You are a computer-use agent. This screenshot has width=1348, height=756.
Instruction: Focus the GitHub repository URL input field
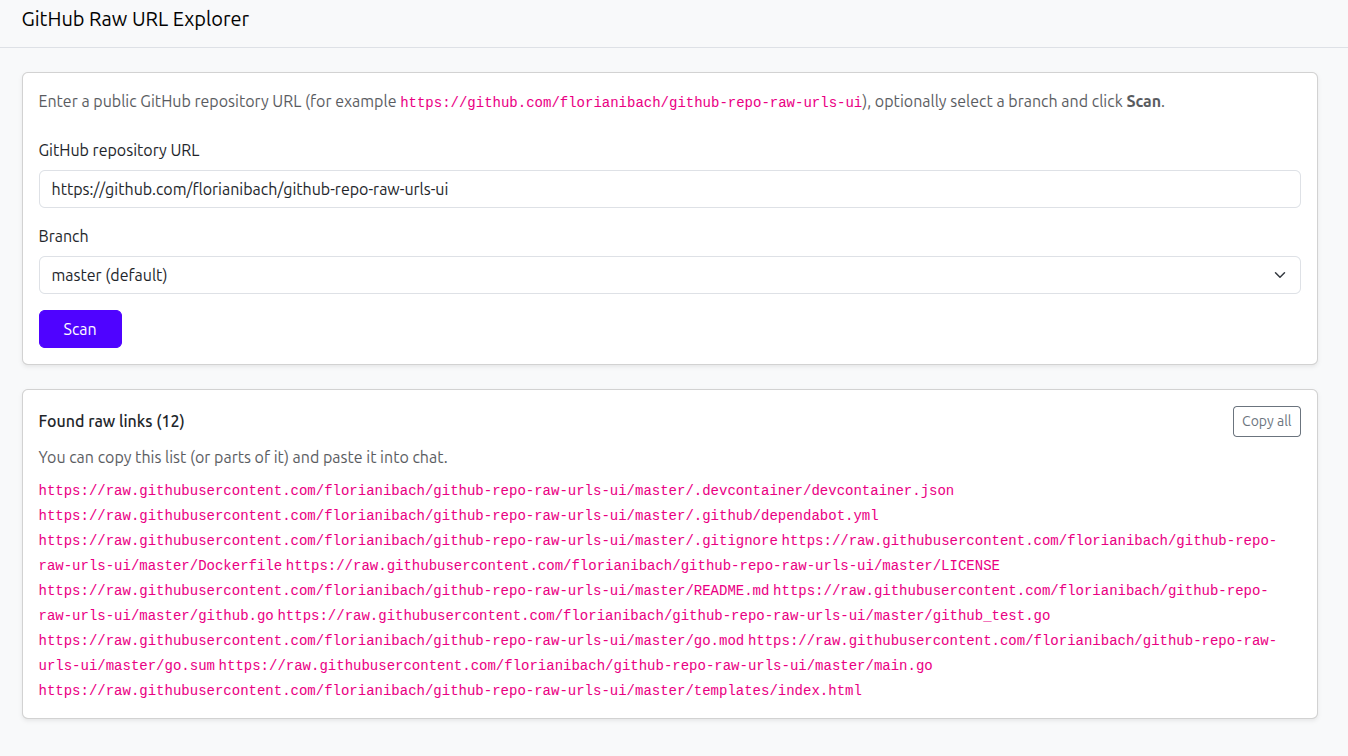pos(669,189)
